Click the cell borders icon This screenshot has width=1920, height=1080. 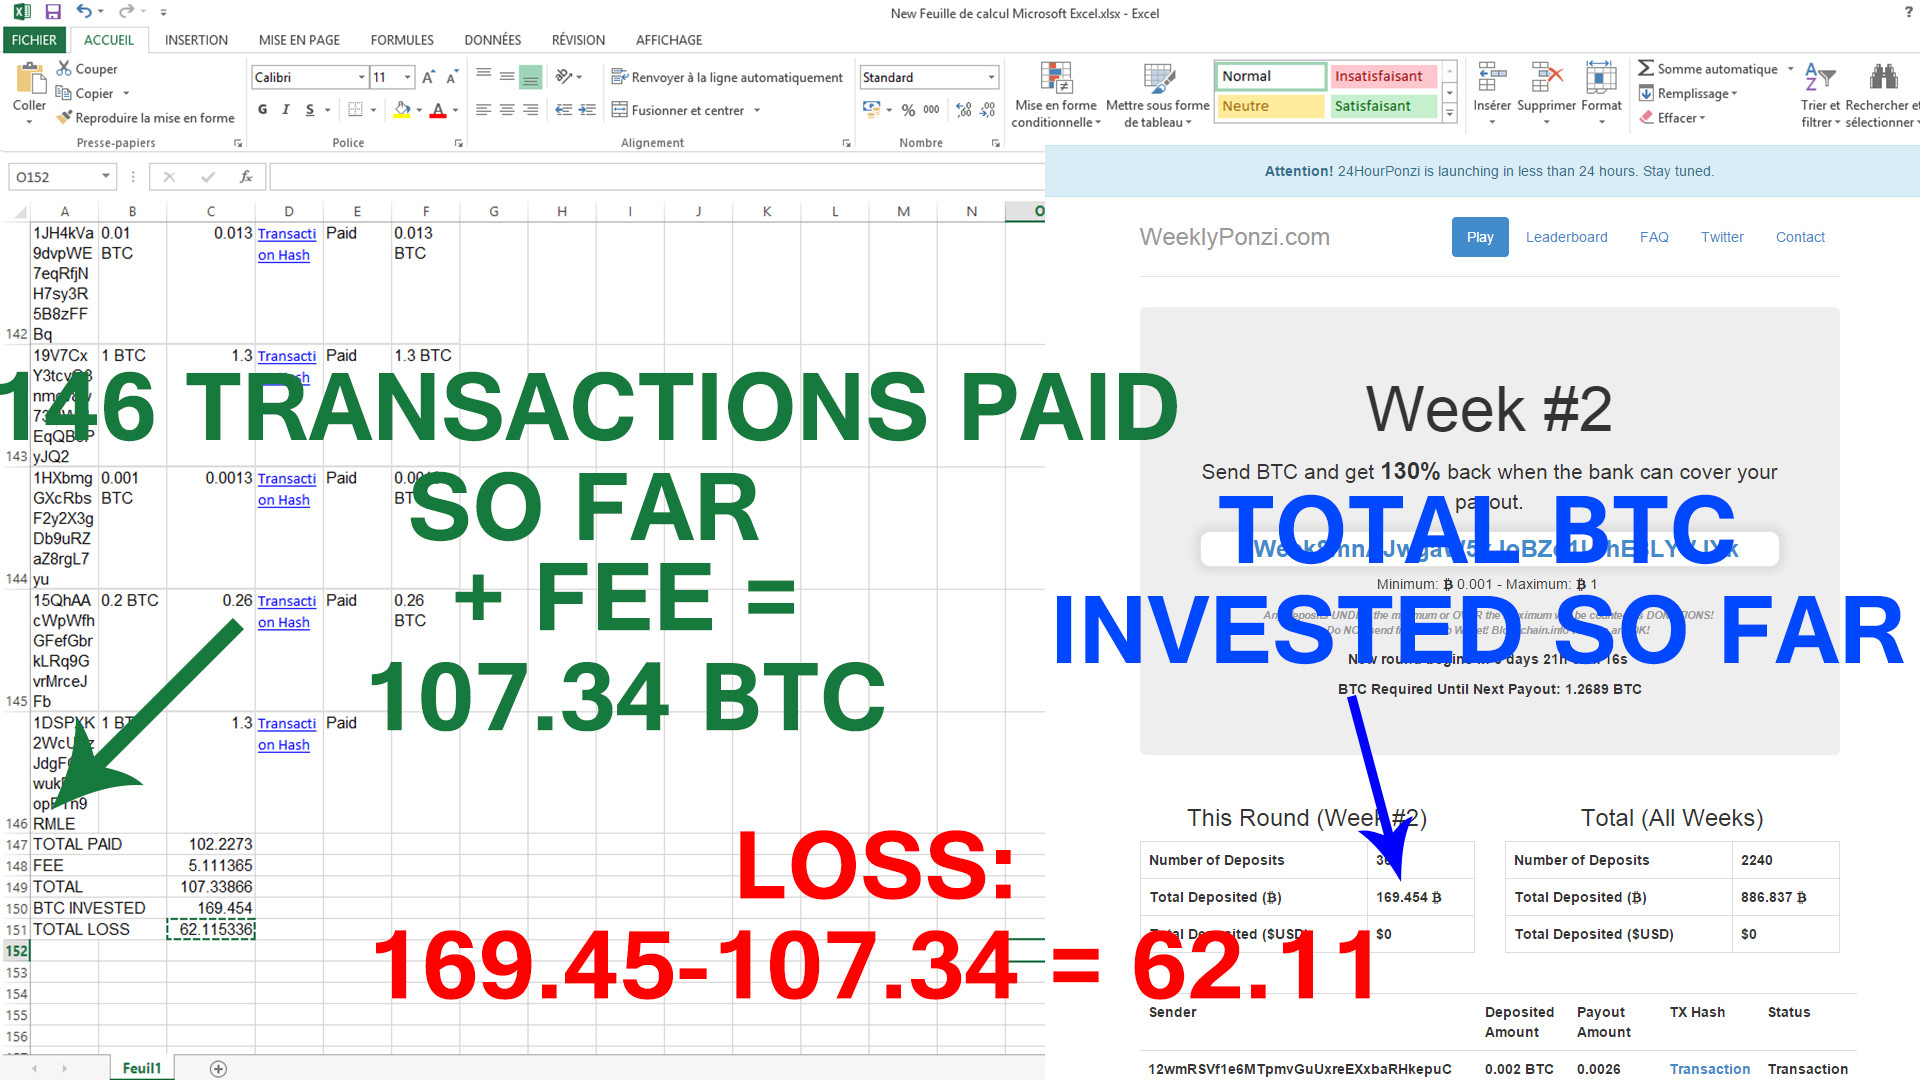355,110
